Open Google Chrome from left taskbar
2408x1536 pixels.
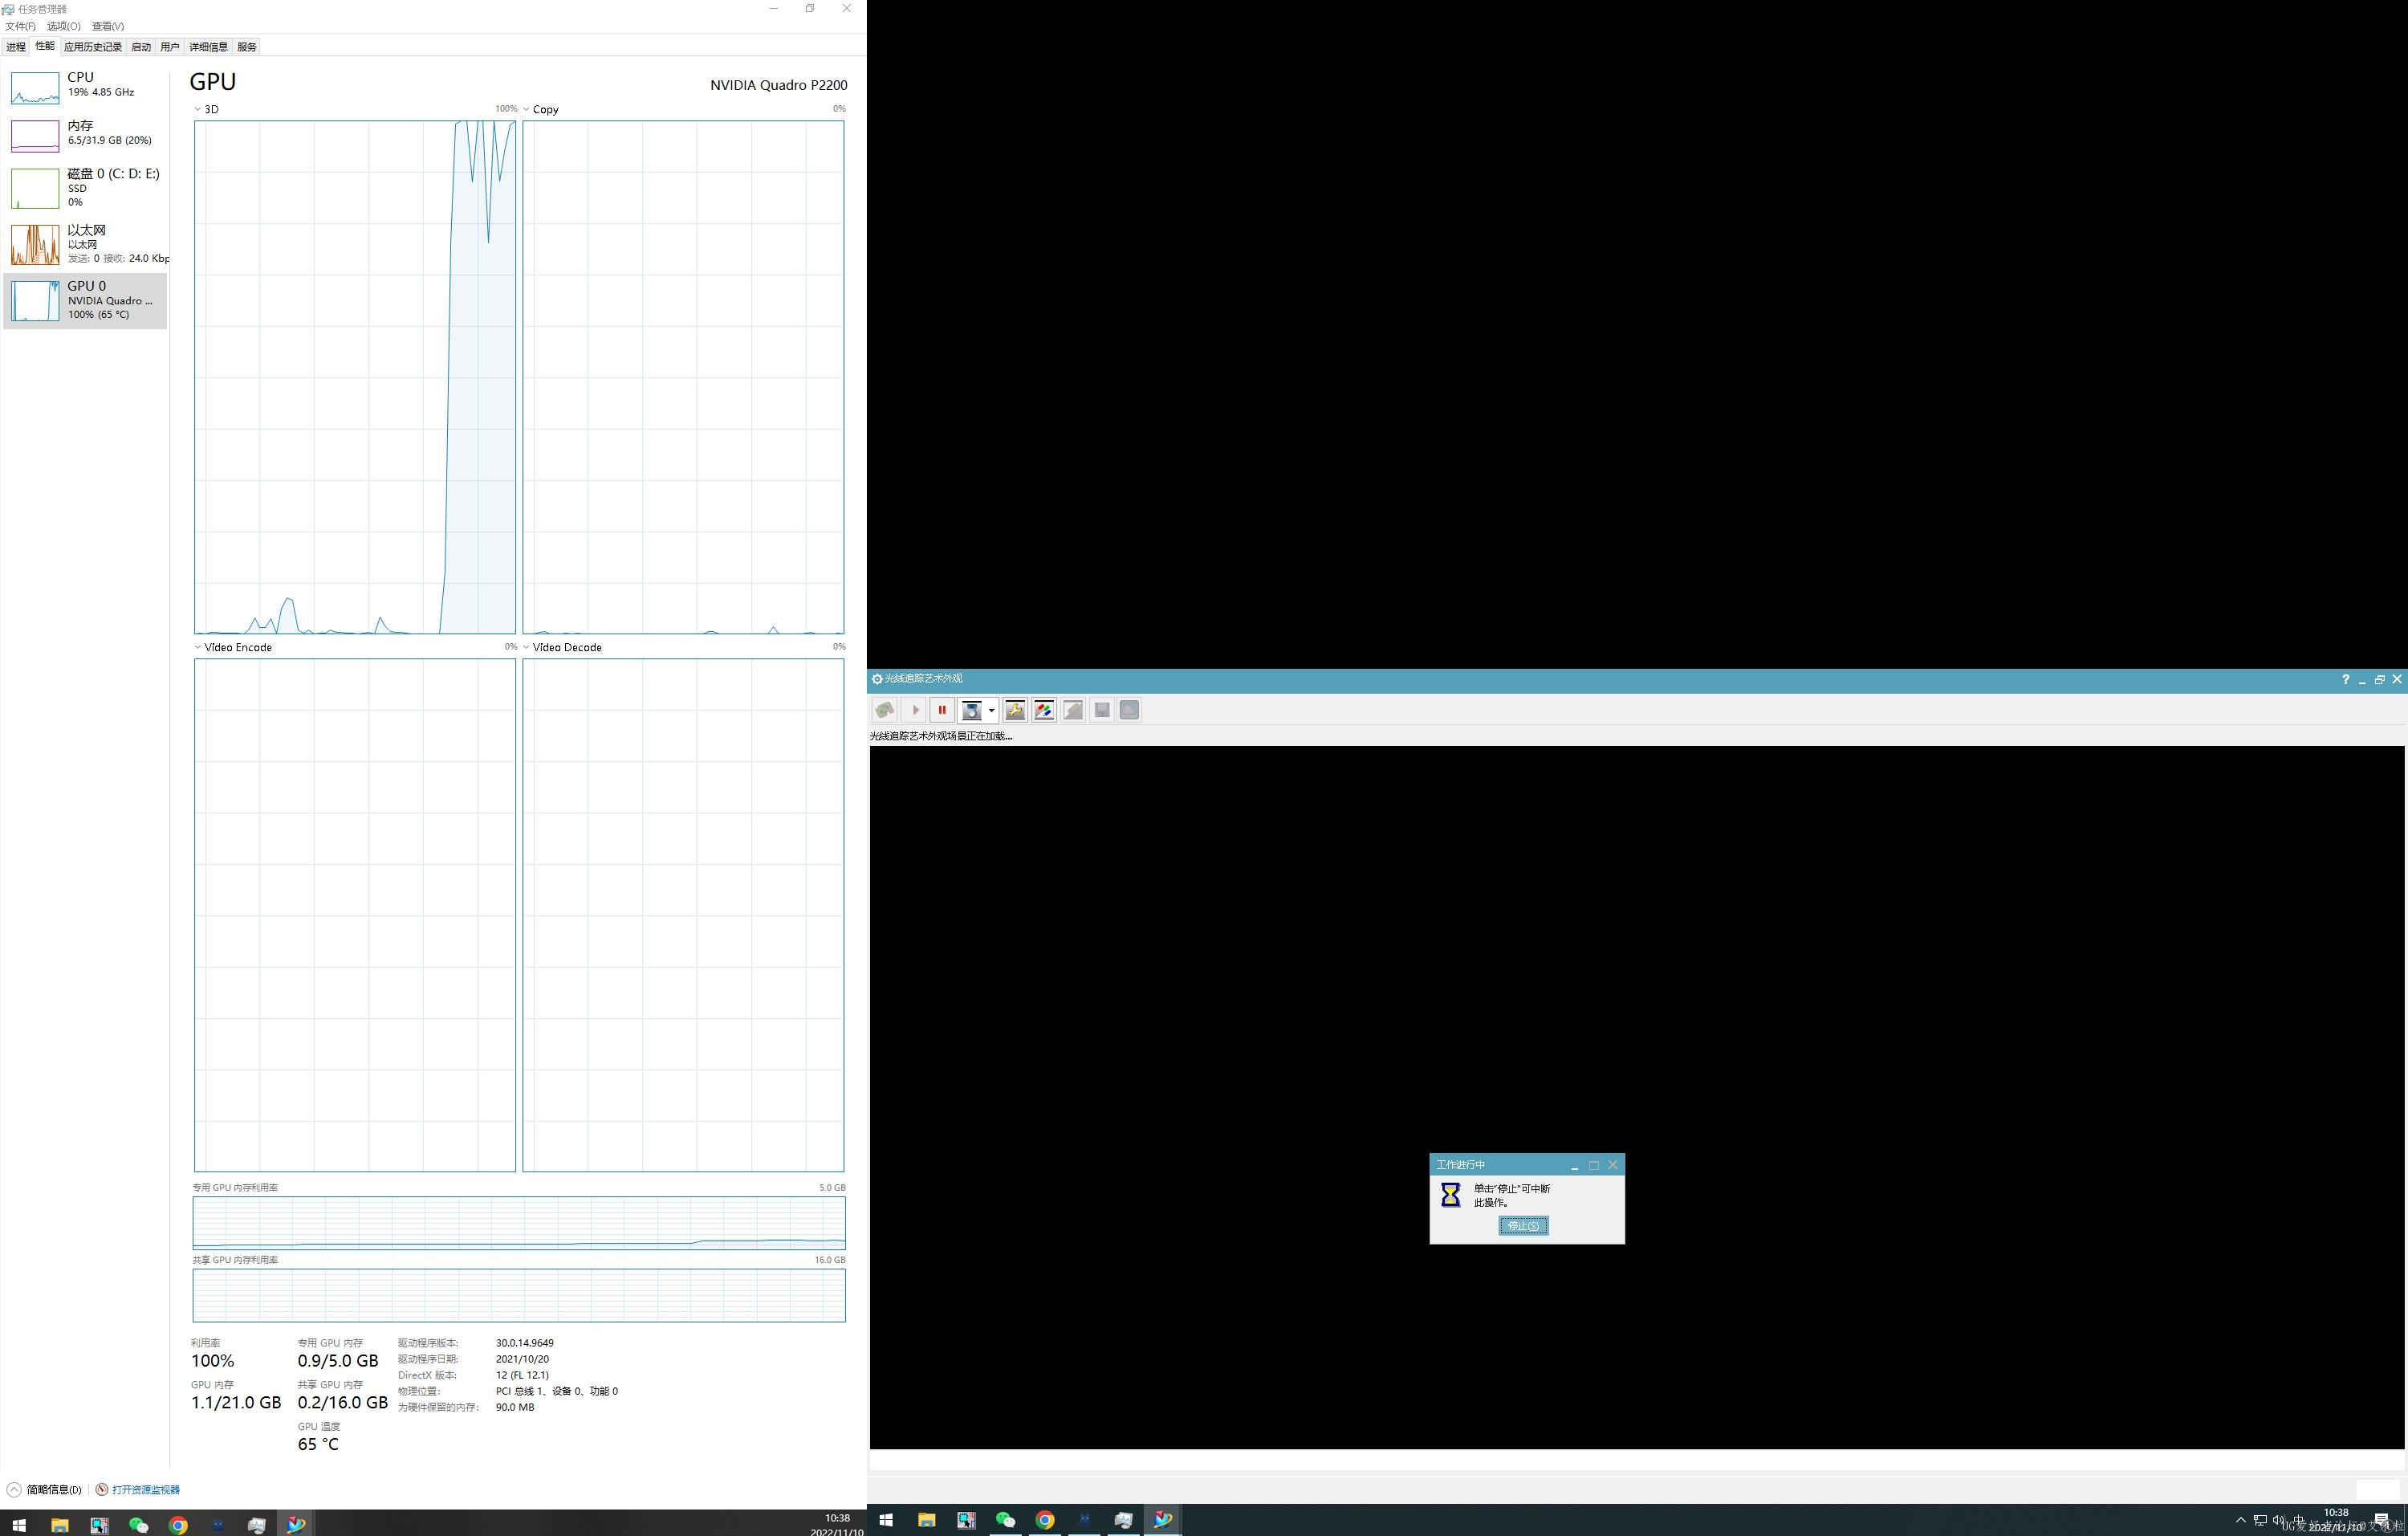point(178,1525)
